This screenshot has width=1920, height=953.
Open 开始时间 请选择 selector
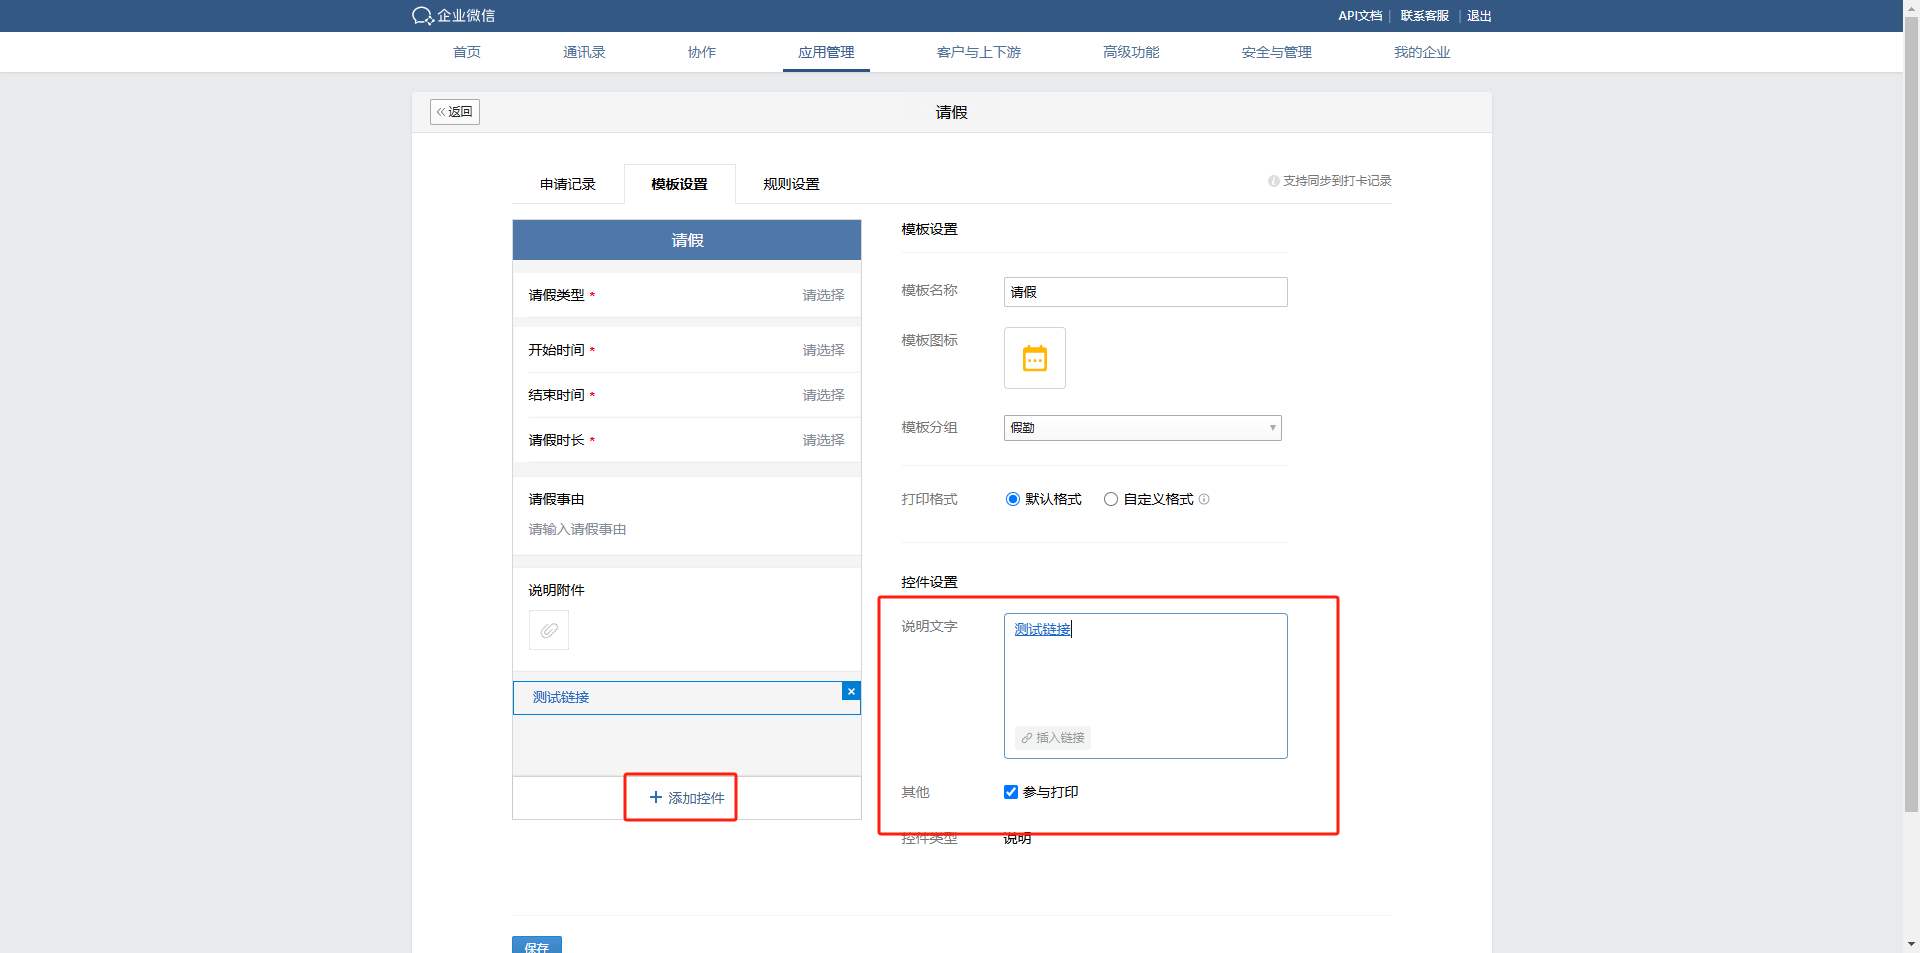pyautogui.click(x=823, y=350)
